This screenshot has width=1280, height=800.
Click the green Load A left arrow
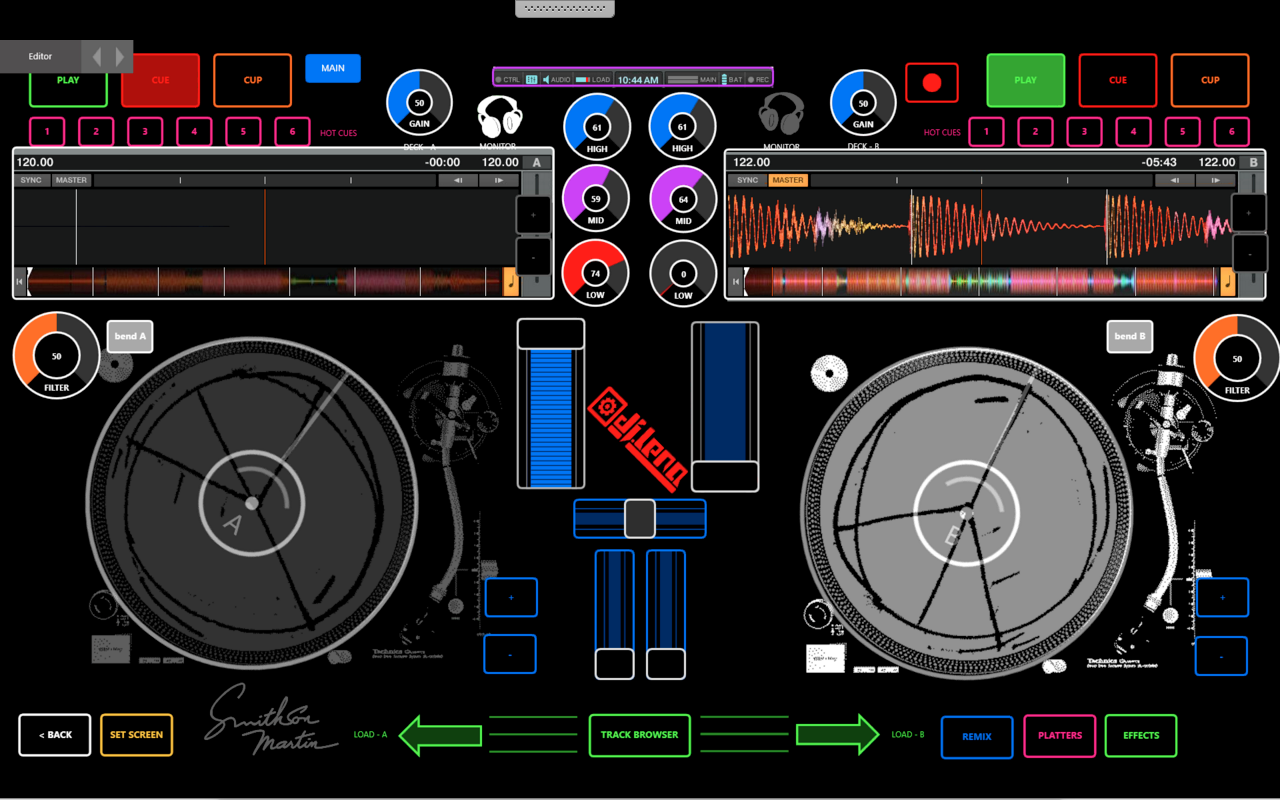[x=440, y=735]
